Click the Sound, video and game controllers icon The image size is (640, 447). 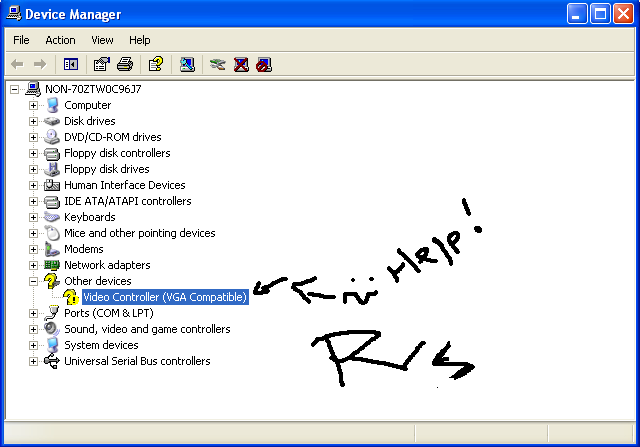coord(52,329)
